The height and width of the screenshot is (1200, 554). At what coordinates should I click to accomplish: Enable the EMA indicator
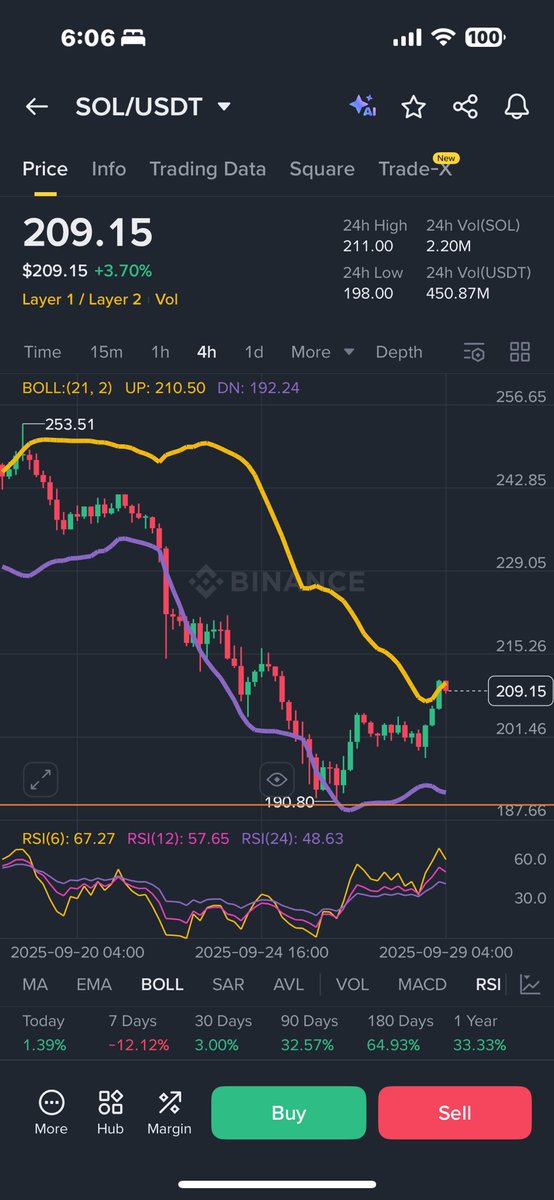94,985
